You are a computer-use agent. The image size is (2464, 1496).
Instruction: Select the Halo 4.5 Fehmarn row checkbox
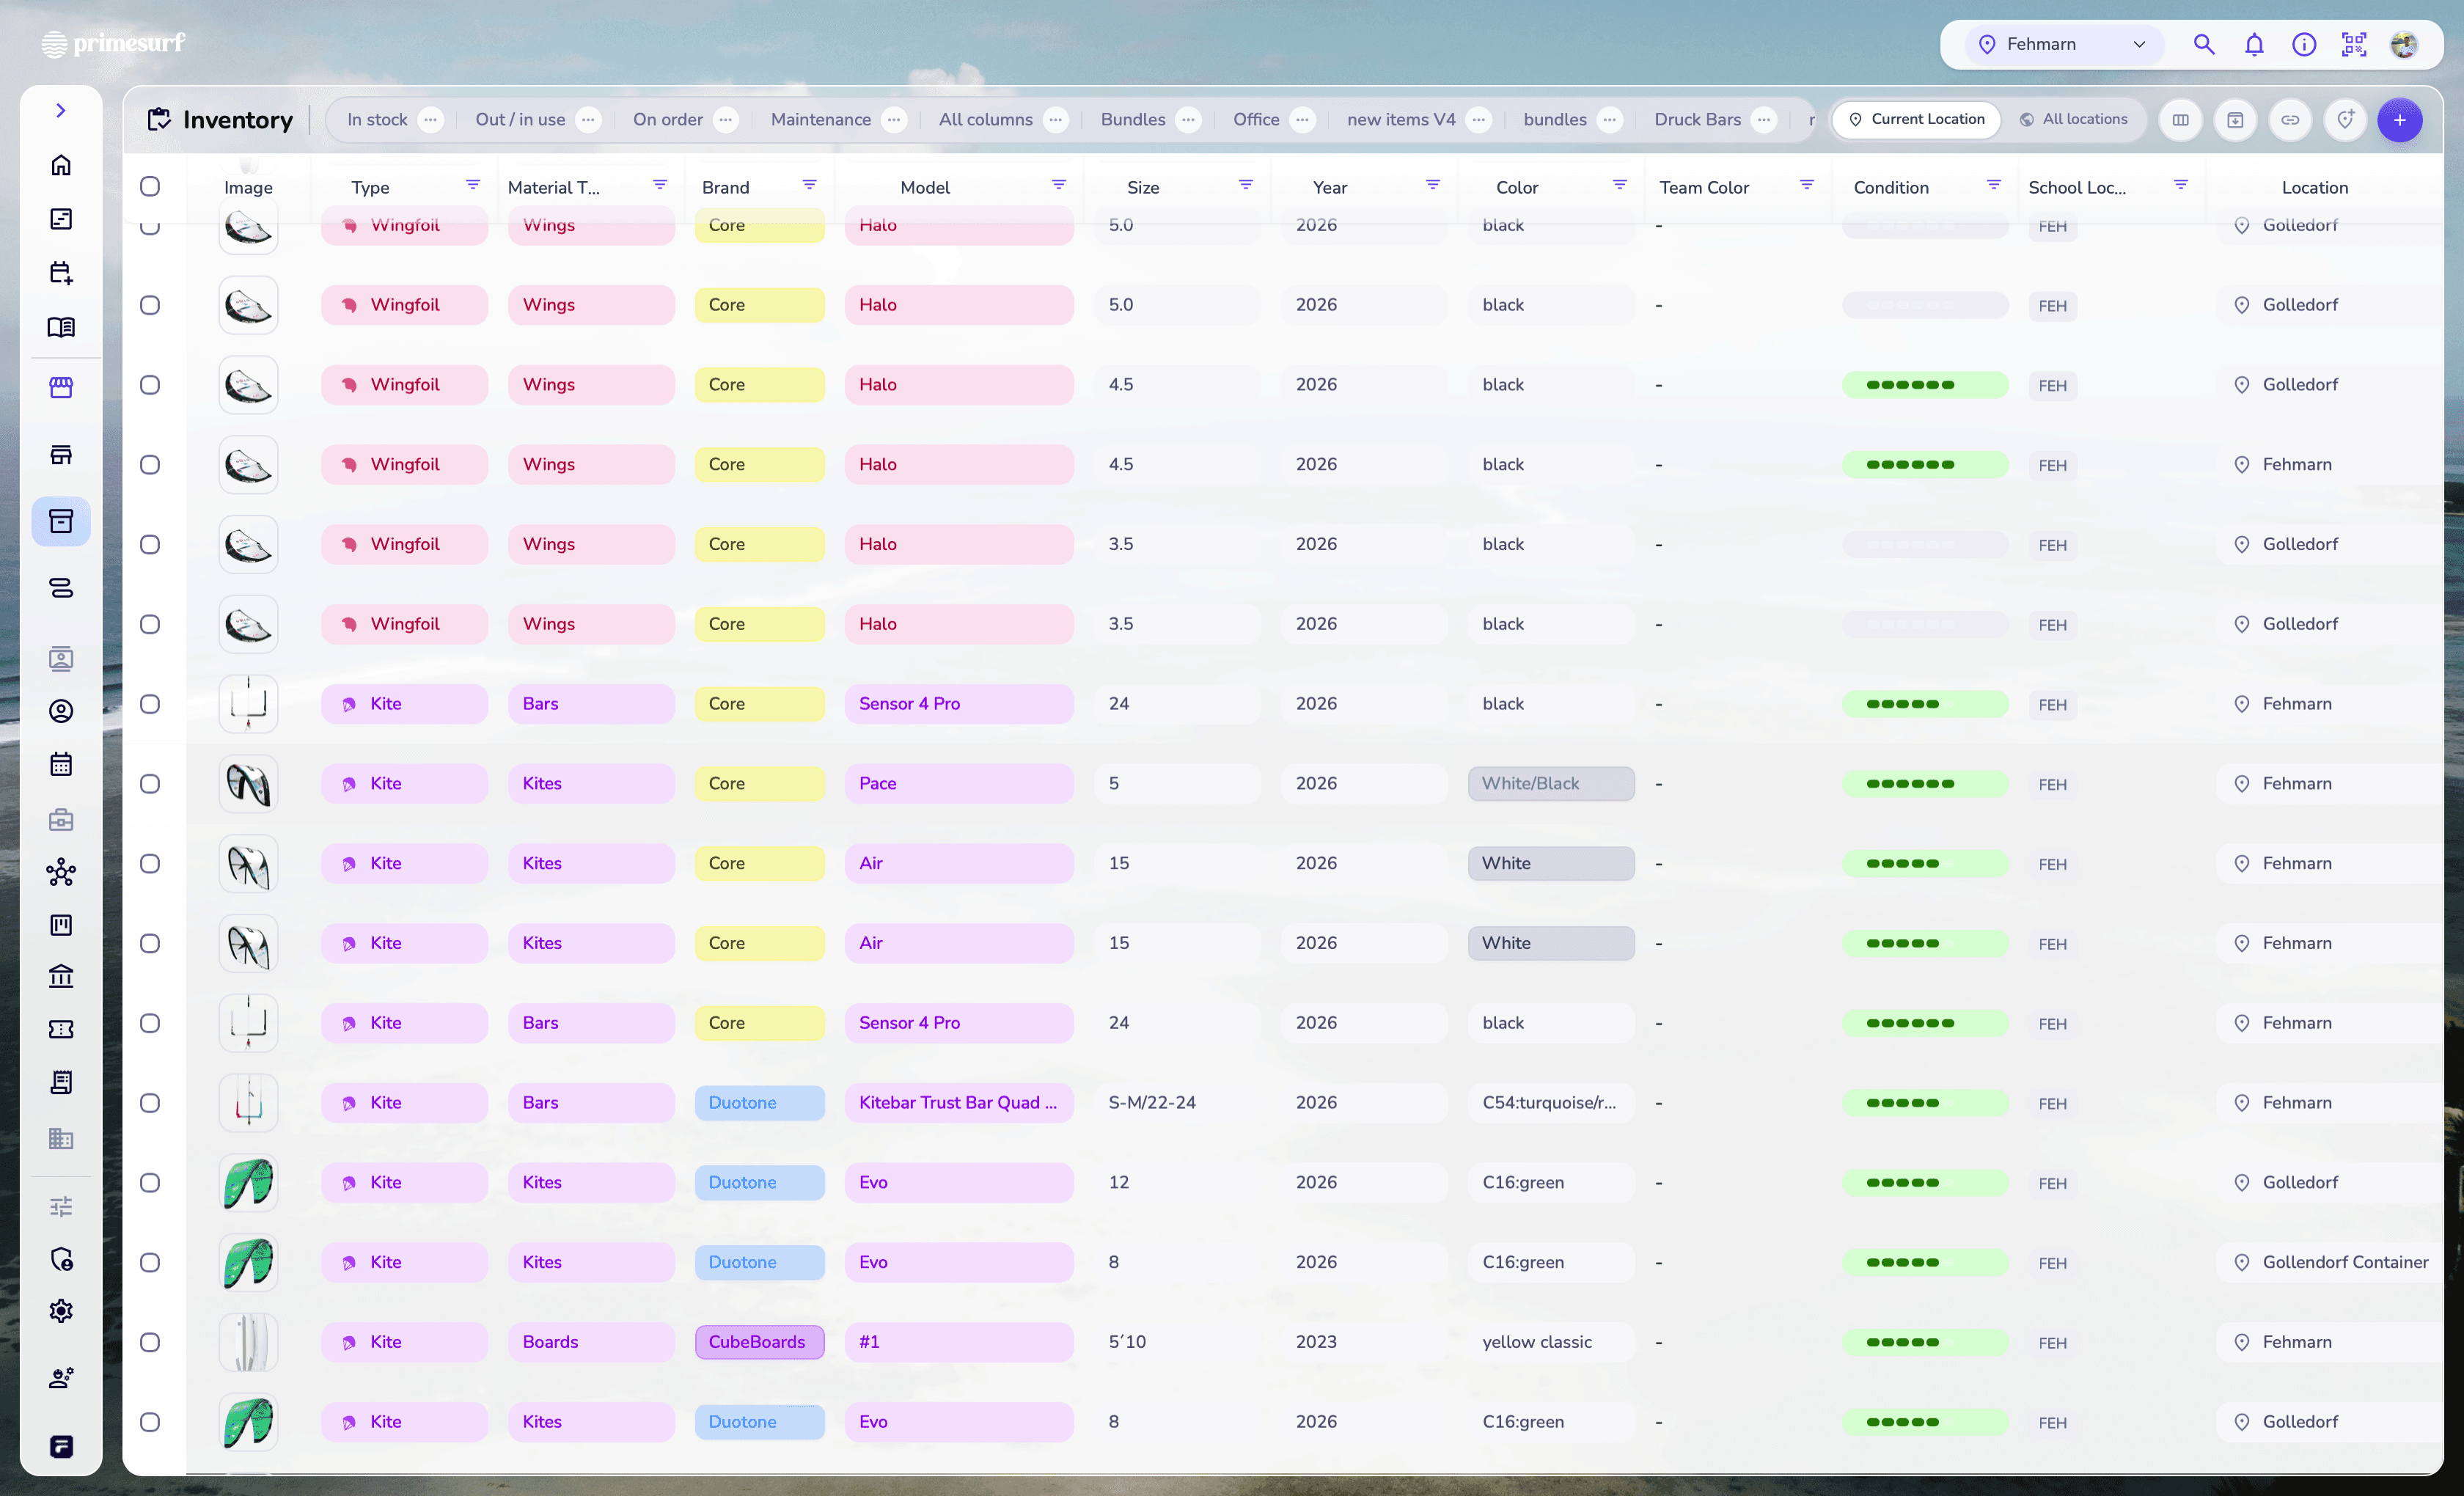[x=150, y=464]
